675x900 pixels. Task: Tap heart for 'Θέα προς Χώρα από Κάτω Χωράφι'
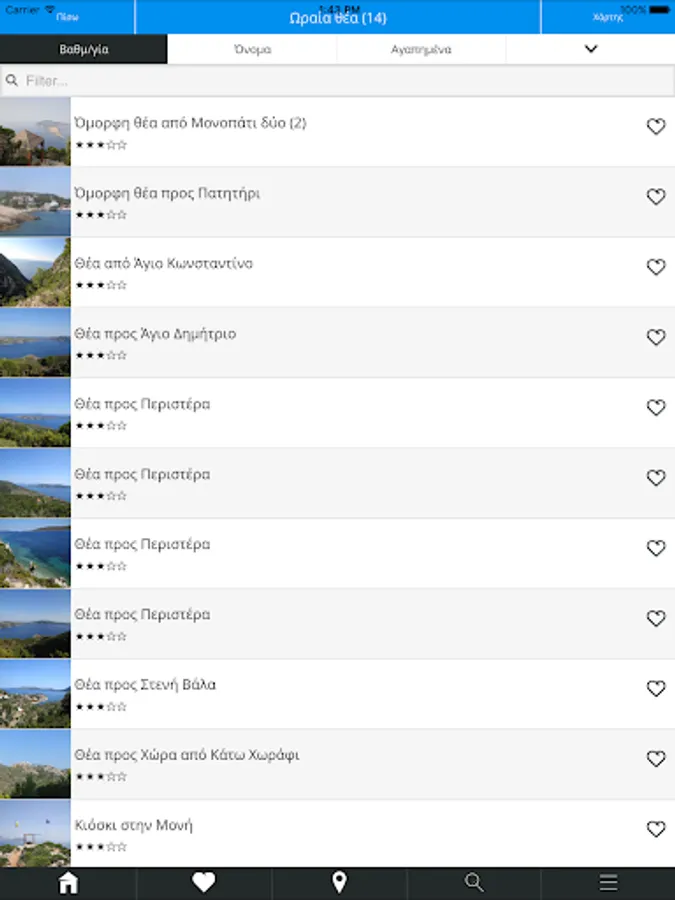[x=656, y=759]
